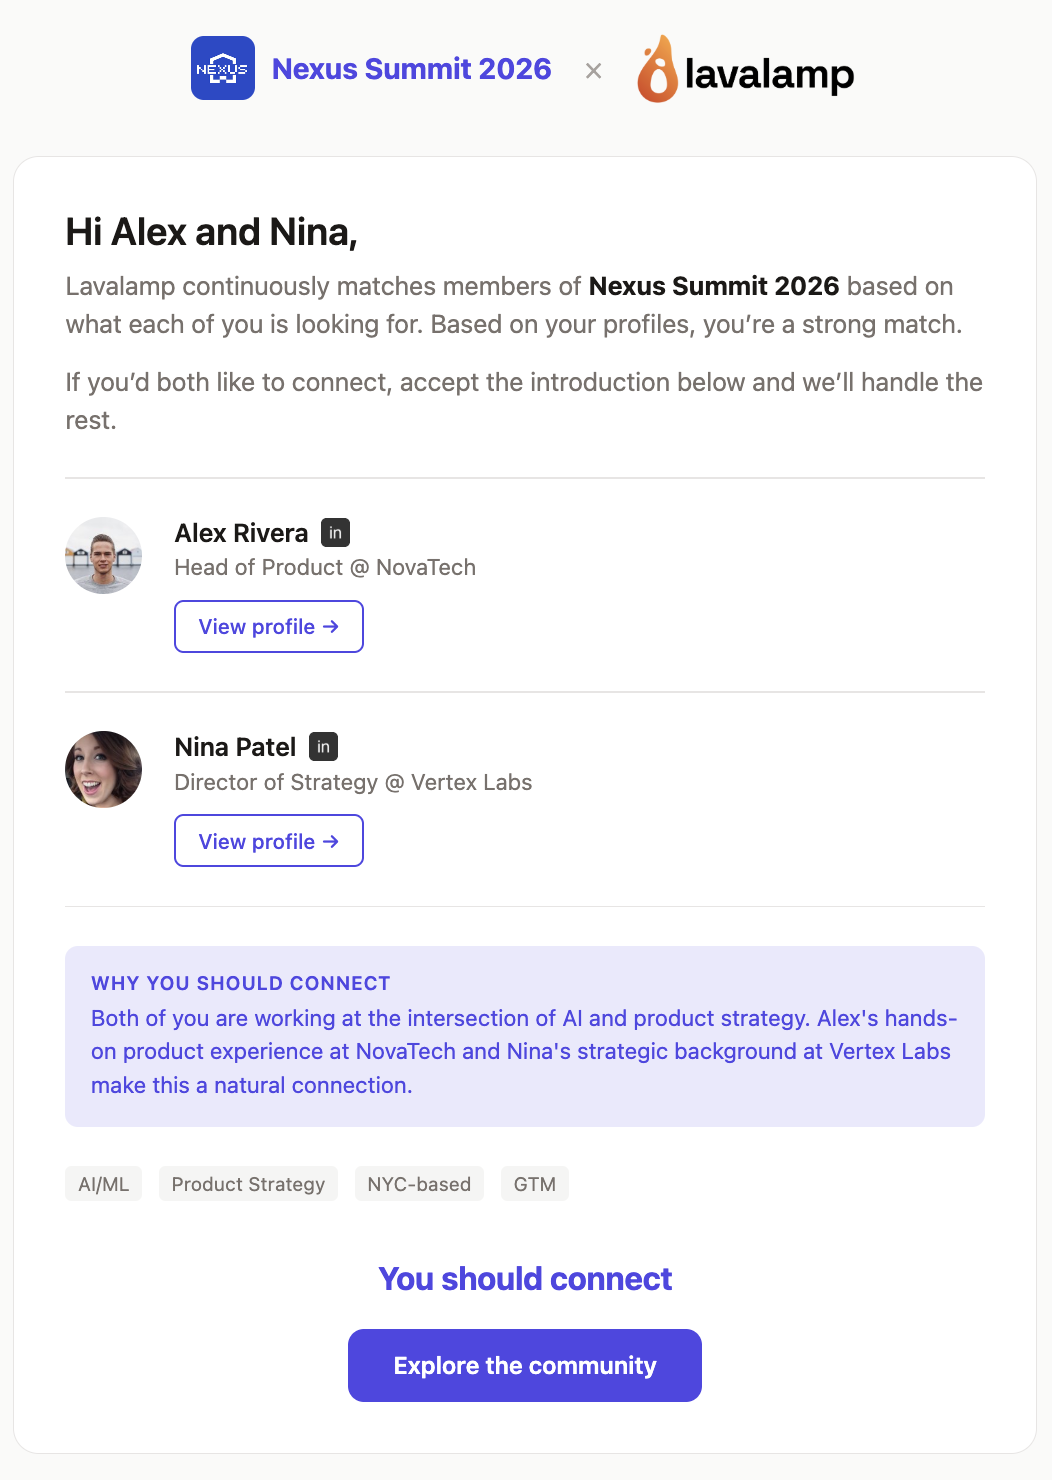Open the You should connect link
This screenshot has height=1480, width=1052.
524,1279
